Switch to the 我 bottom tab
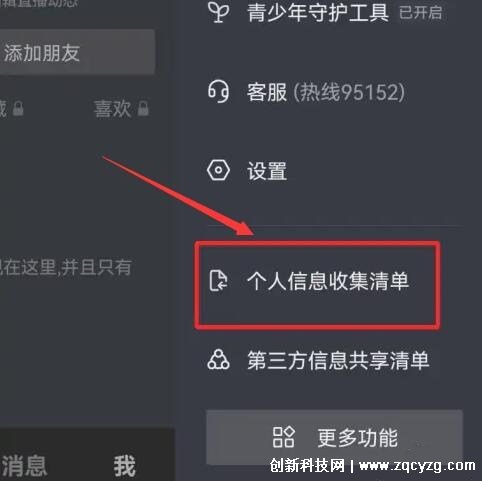482x481 pixels. point(124,466)
